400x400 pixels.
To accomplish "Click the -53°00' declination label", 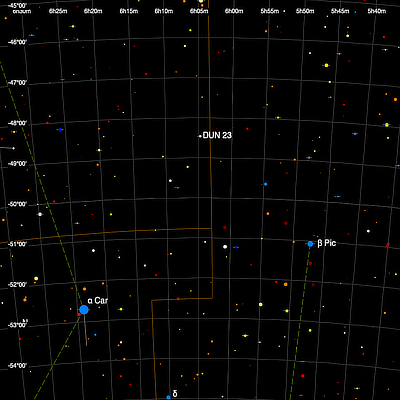I will point(17,325).
